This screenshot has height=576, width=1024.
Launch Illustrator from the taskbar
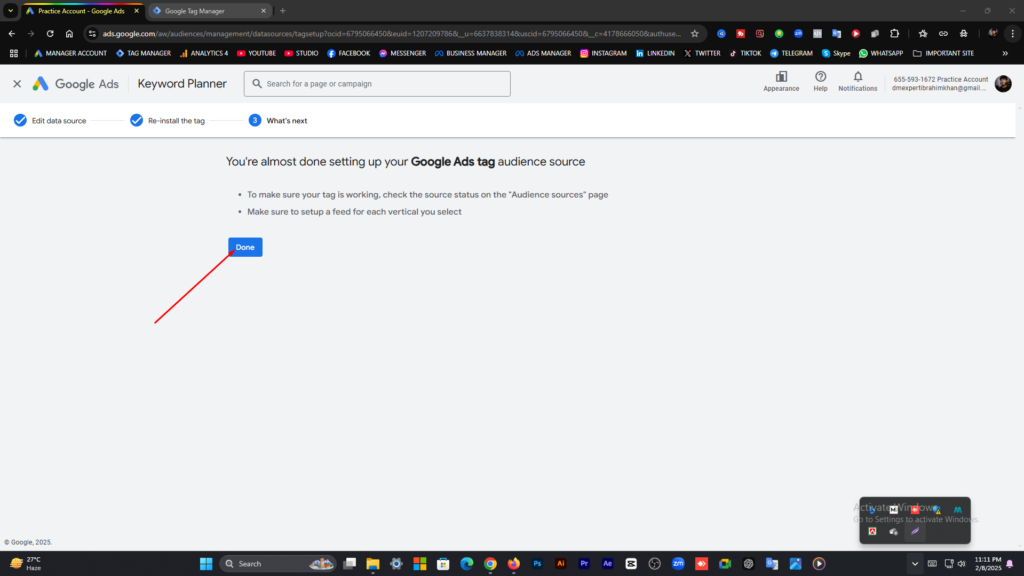click(560, 564)
